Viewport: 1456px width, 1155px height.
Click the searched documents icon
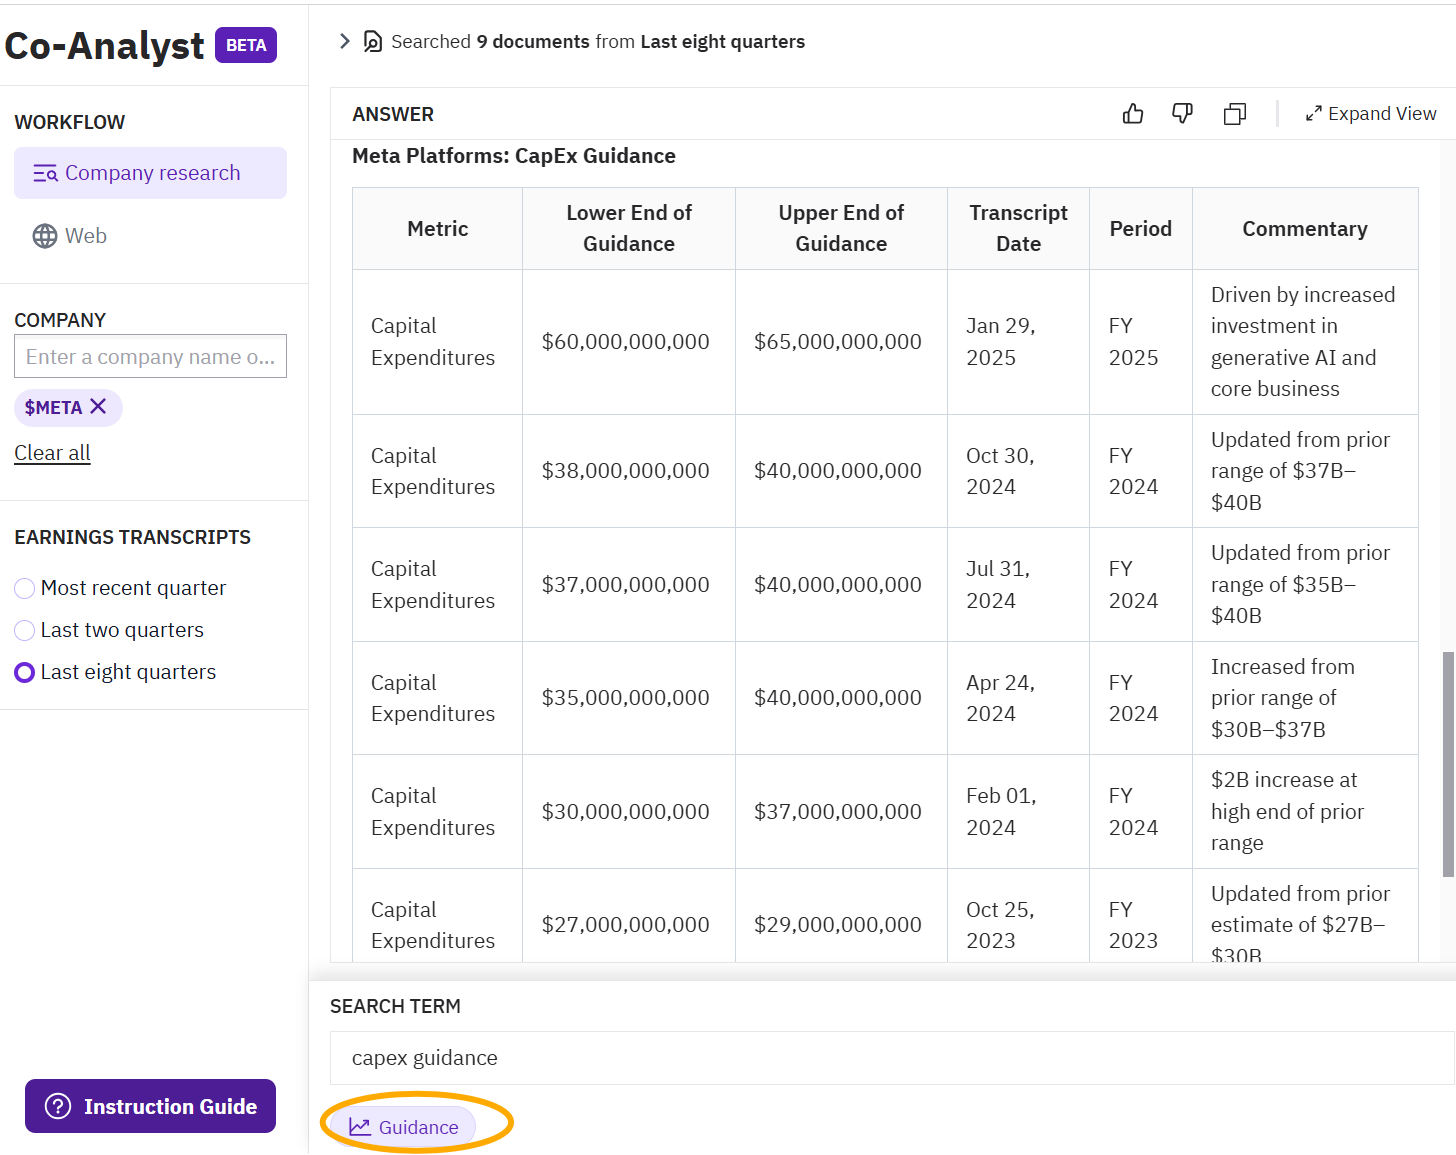(373, 42)
